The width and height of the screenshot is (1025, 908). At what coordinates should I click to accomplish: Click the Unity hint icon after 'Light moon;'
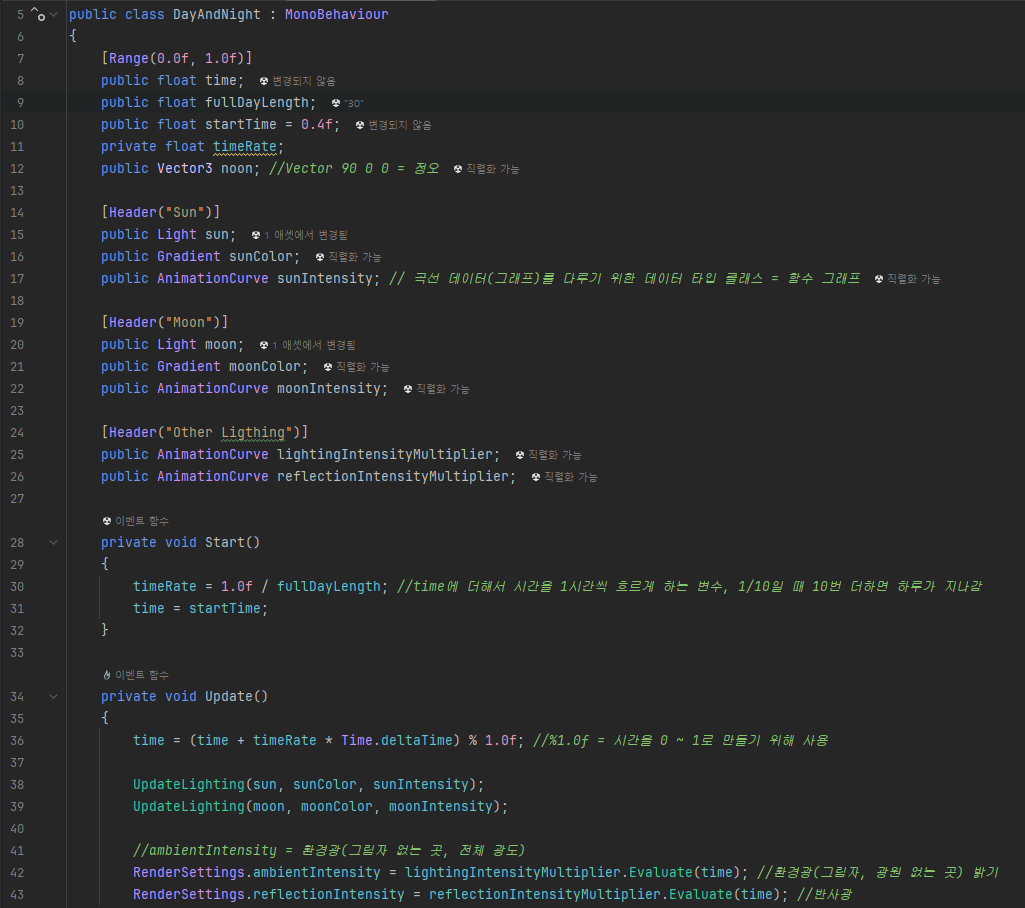[x=264, y=345]
